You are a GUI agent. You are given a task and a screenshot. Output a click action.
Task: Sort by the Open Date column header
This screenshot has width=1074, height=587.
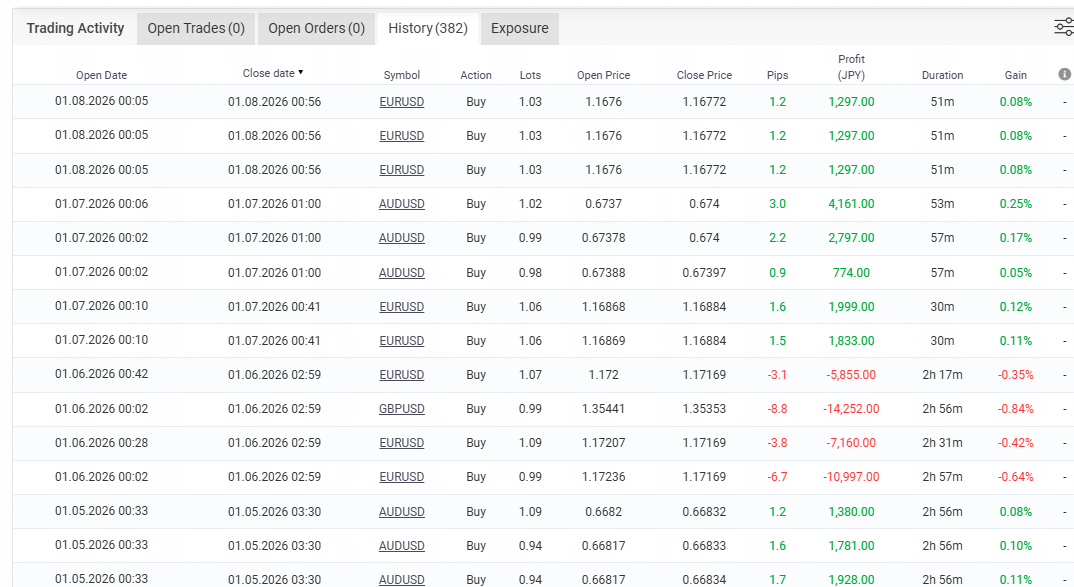point(101,75)
